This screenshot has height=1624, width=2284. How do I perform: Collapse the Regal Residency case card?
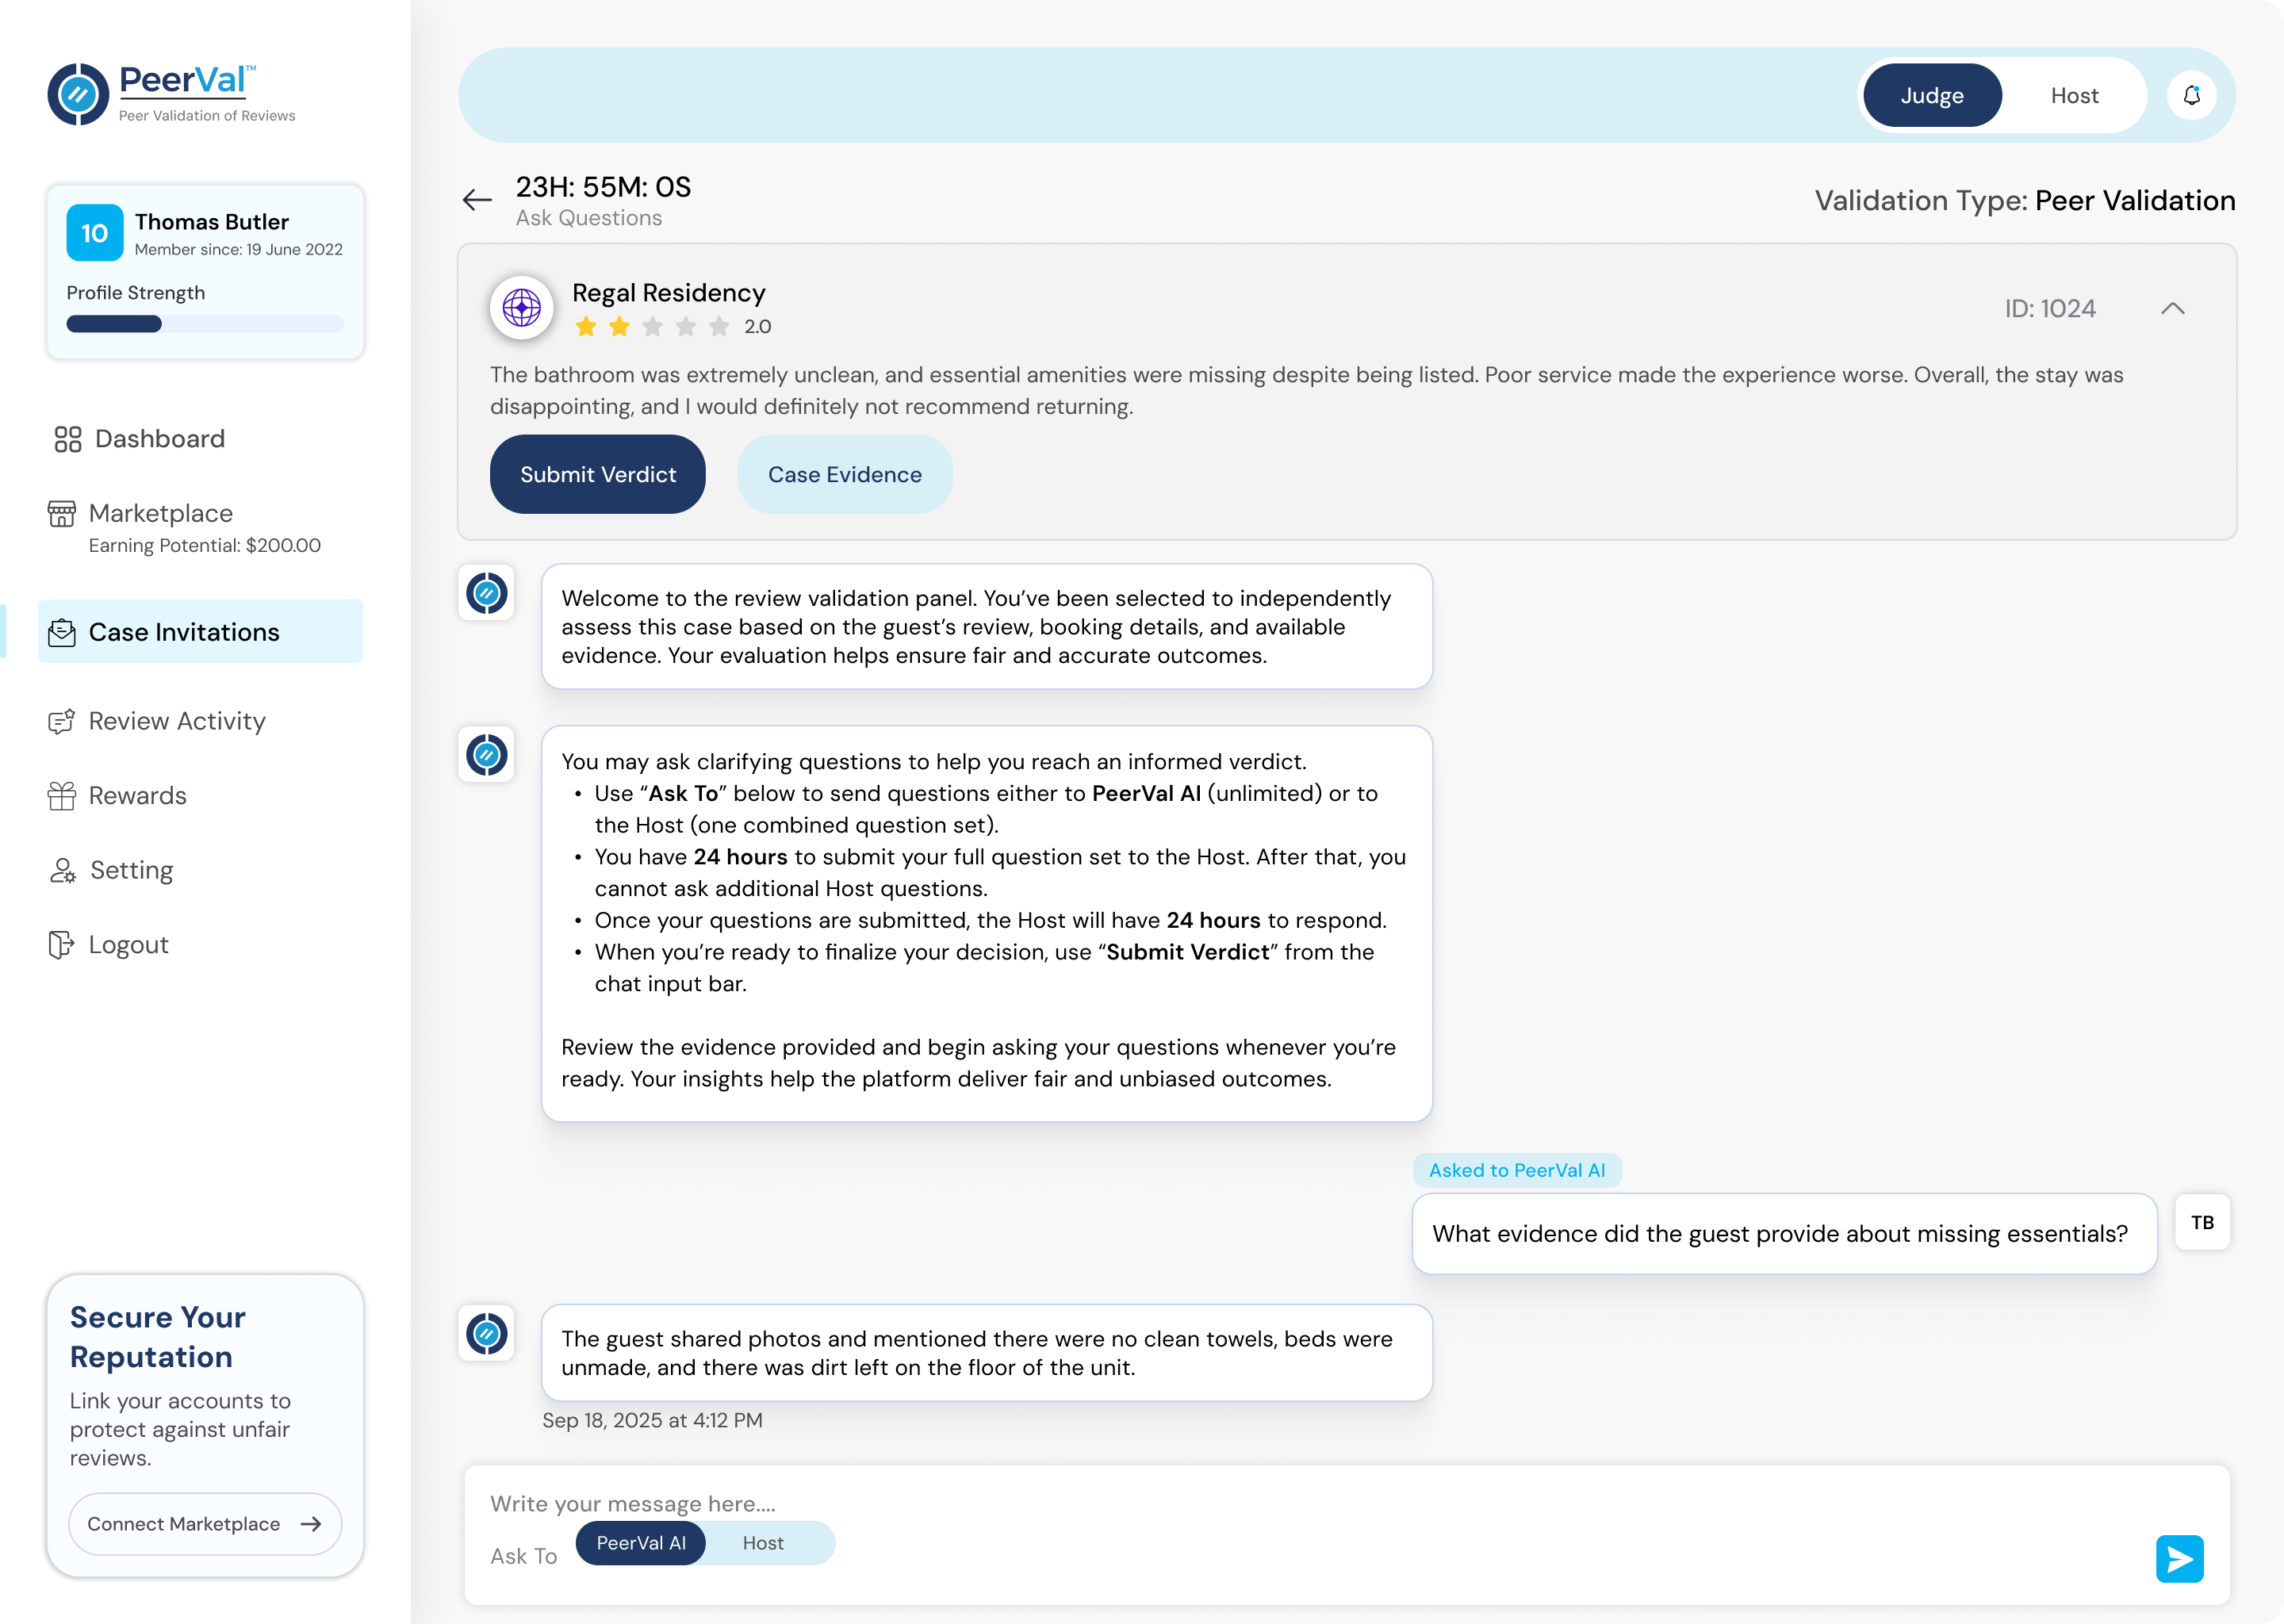tap(2172, 308)
